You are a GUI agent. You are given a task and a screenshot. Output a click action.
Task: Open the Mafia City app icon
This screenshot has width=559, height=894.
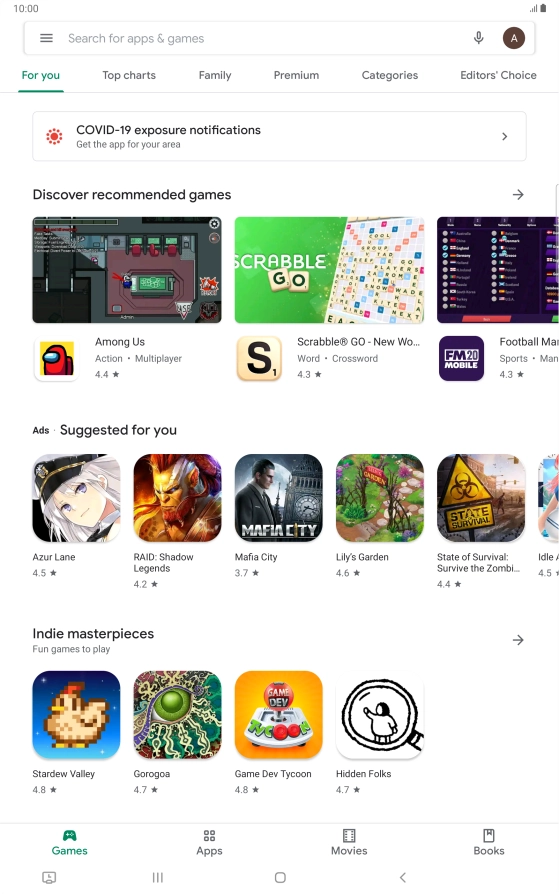(278, 498)
